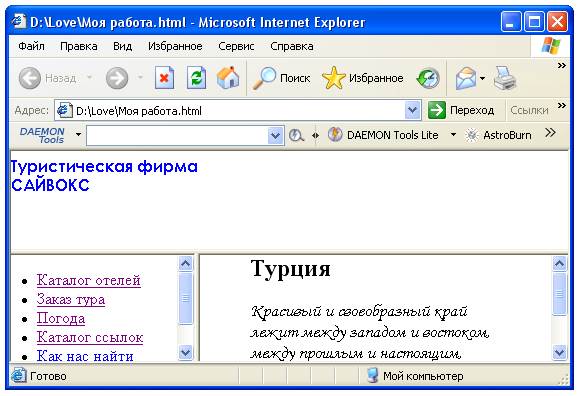The image size is (580, 396).
Task: Click the IE icon in title bar
Action: click(x=18, y=21)
